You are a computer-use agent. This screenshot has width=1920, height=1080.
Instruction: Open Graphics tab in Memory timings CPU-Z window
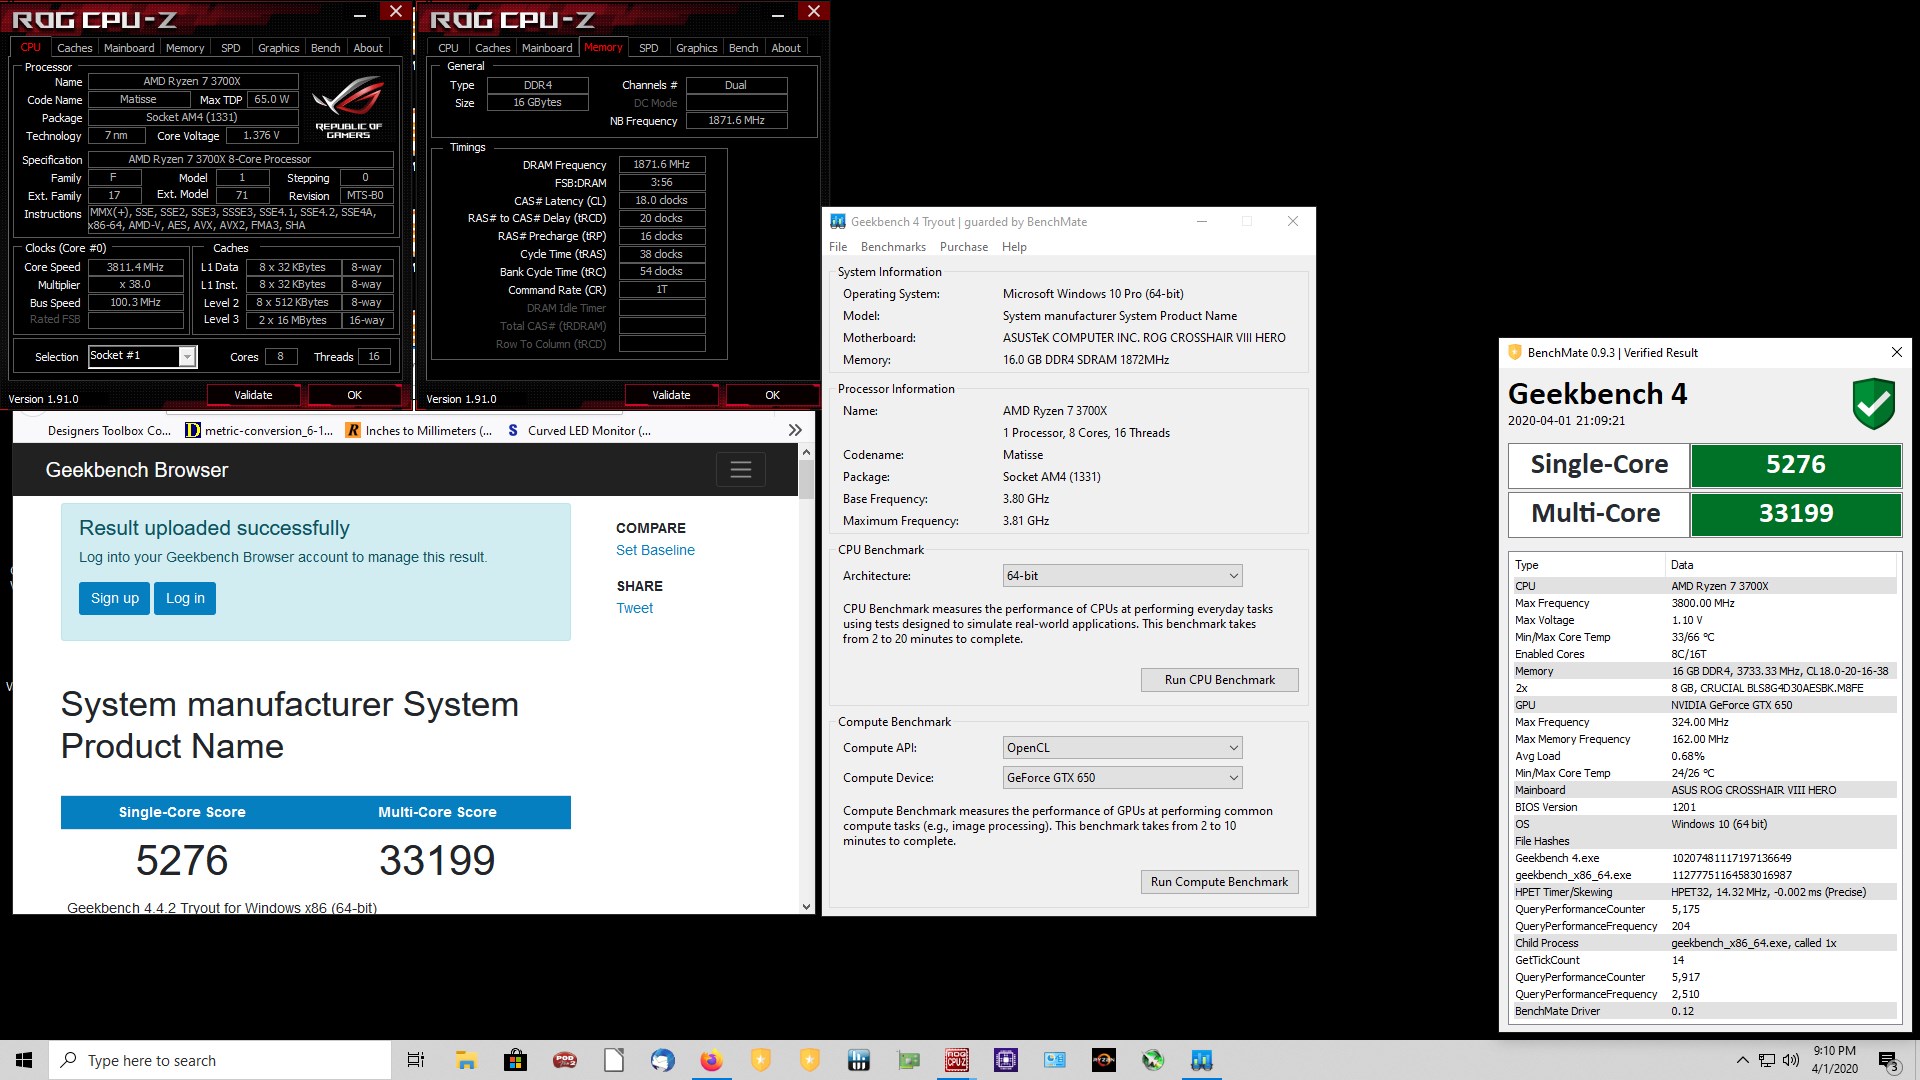tap(697, 48)
